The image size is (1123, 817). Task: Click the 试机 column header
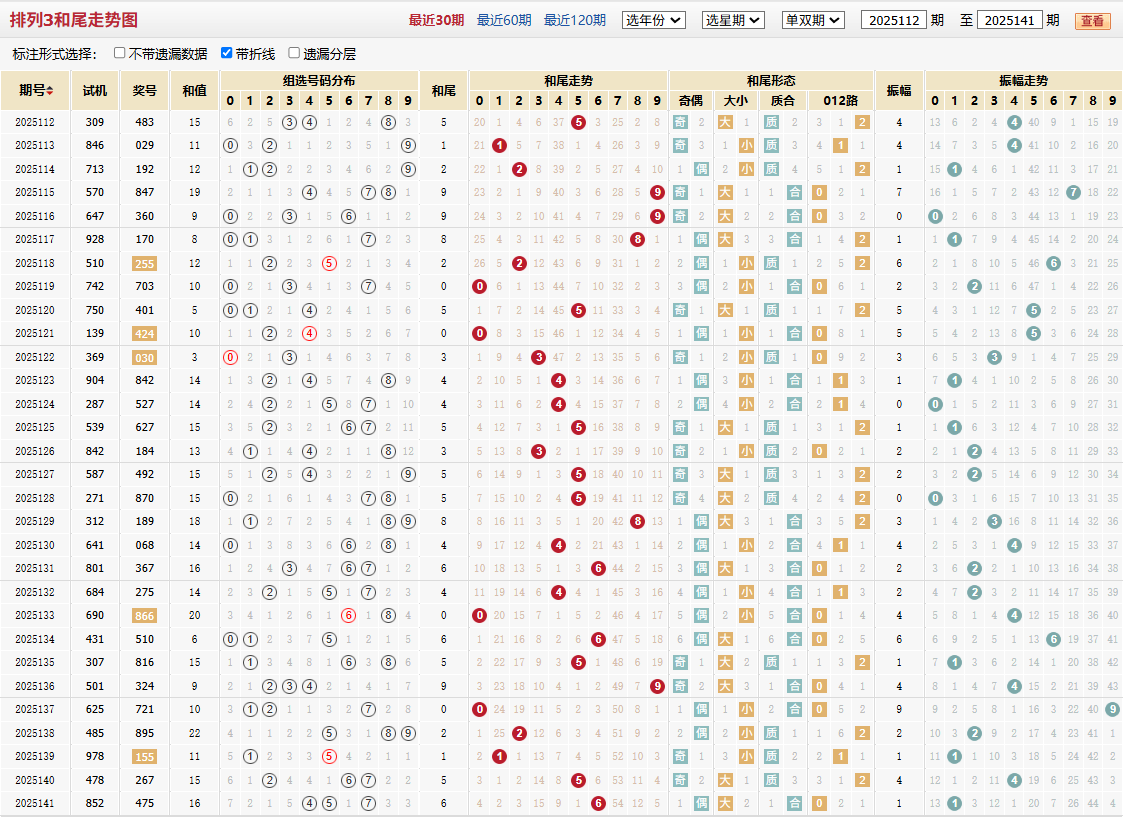(x=95, y=90)
